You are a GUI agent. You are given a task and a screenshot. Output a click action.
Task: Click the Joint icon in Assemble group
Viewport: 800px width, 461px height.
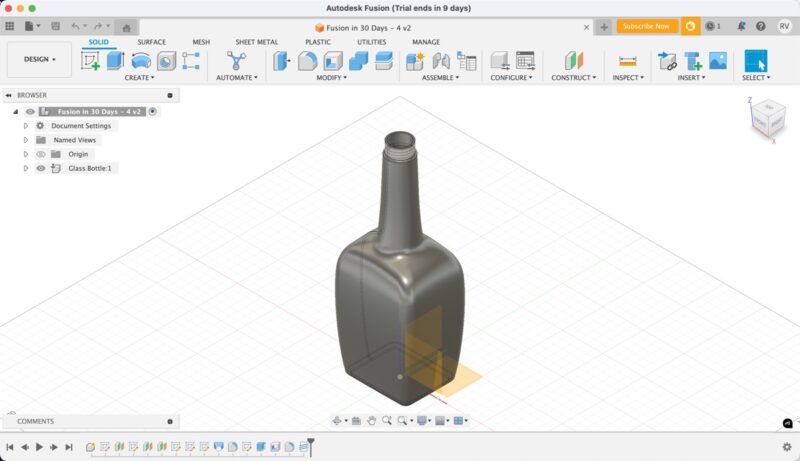[x=441, y=61]
